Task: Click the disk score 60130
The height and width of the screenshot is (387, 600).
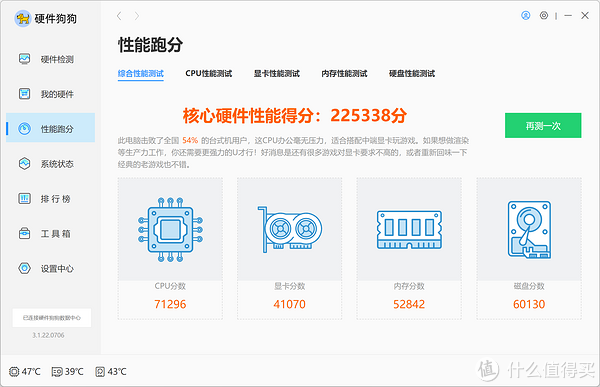Action: click(529, 304)
